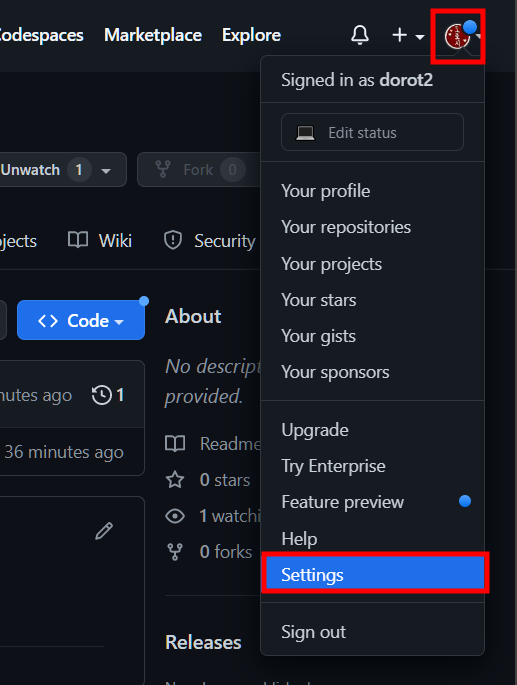Click the eye icon beside watching
Image resolution: width=517 pixels, height=685 pixels.
[x=175, y=516]
